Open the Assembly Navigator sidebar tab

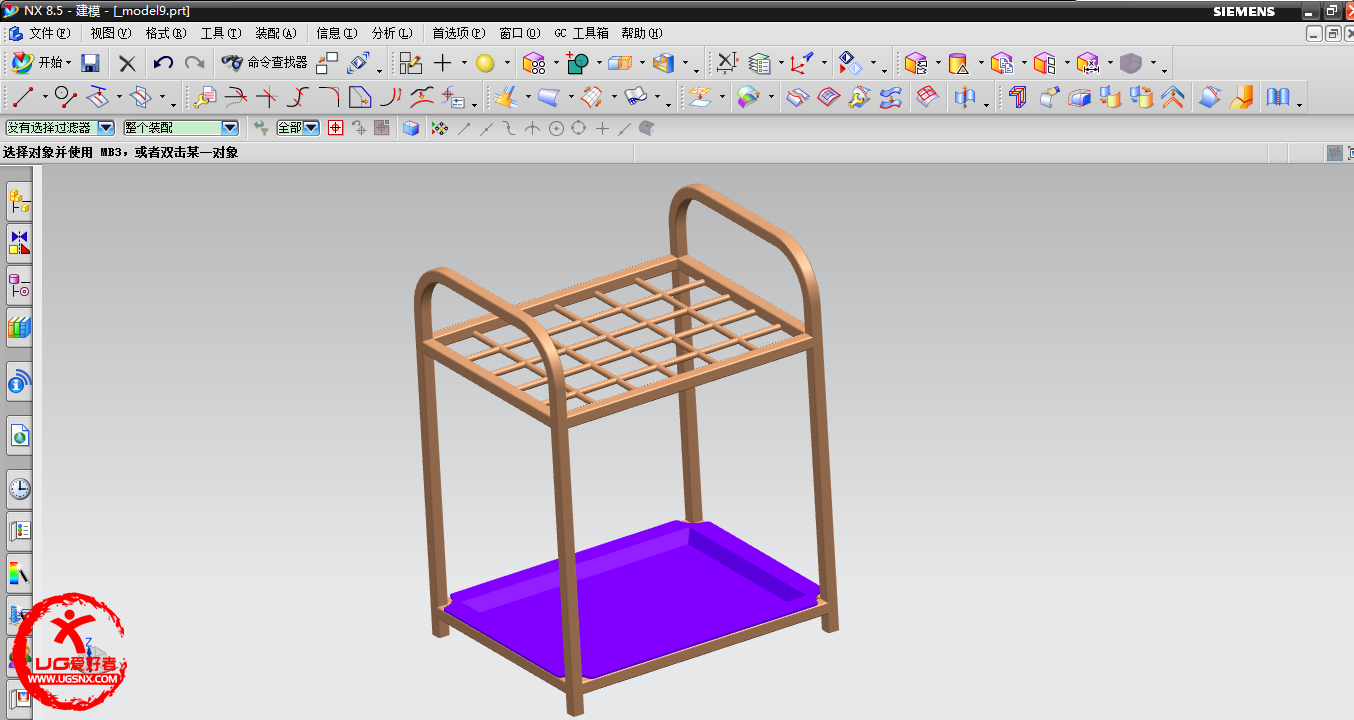(x=19, y=202)
